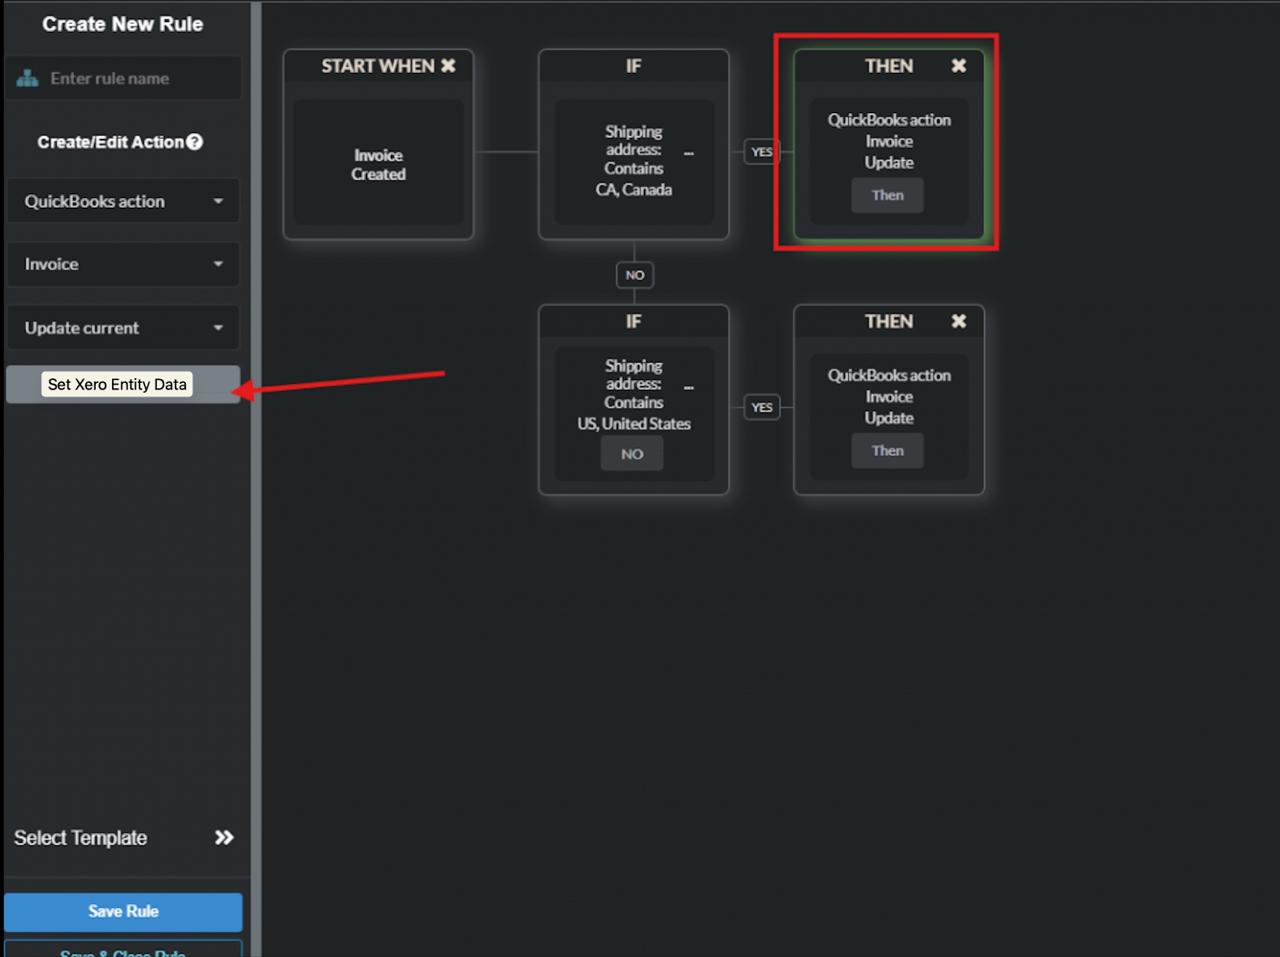Screen dimensions: 1280x957
Task: Select the IF block containing US, United States
Action: tap(634, 400)
